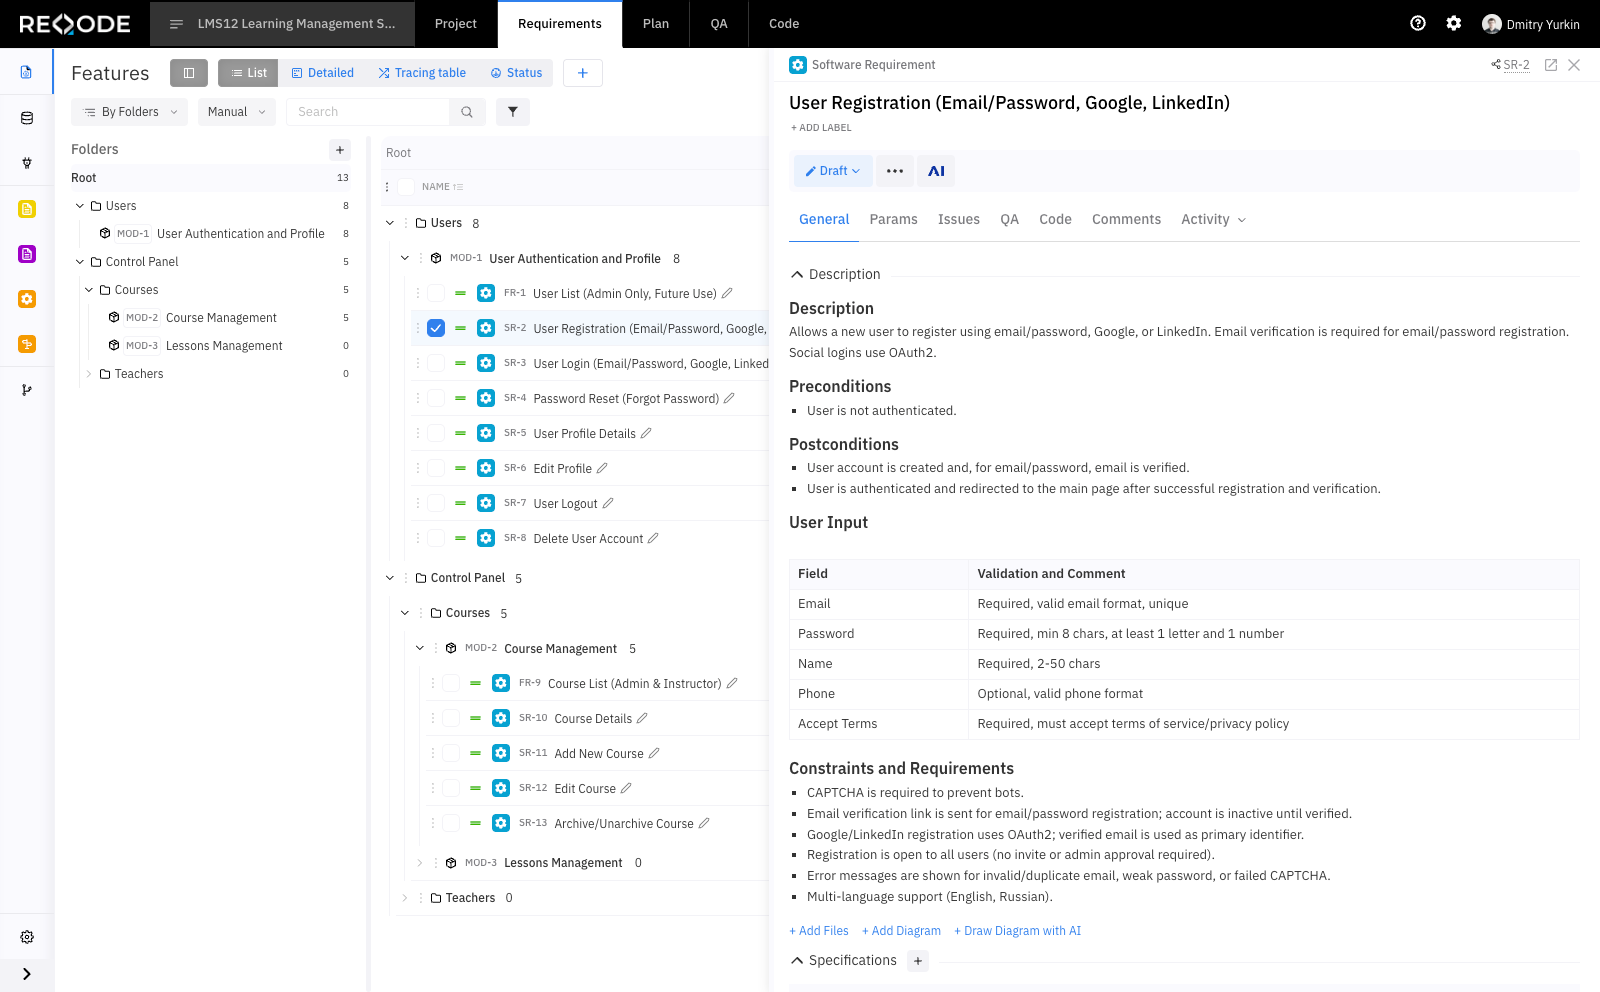Screen dimensions: 1600x992
Task: Click the SR-5 User Profile Details gear icon
Action: [x=486, y=433]
